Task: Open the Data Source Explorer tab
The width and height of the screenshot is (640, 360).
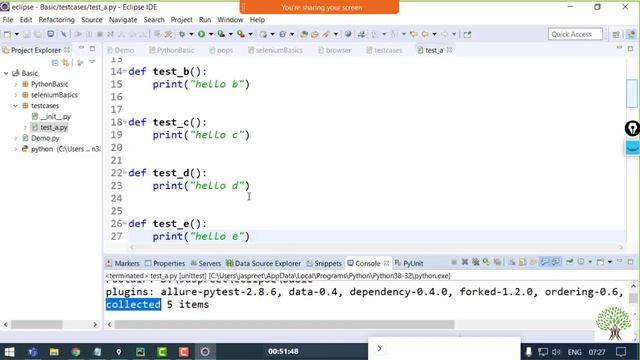Action: [x=263, y=263]
